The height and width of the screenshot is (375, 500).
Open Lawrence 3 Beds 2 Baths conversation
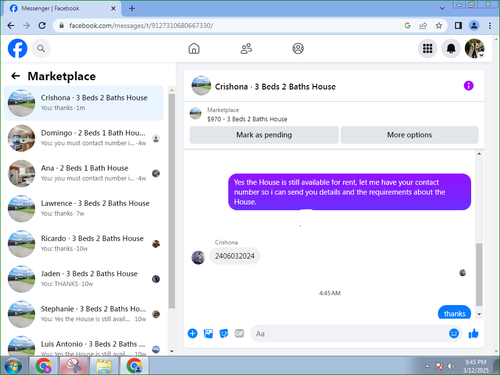84,208
